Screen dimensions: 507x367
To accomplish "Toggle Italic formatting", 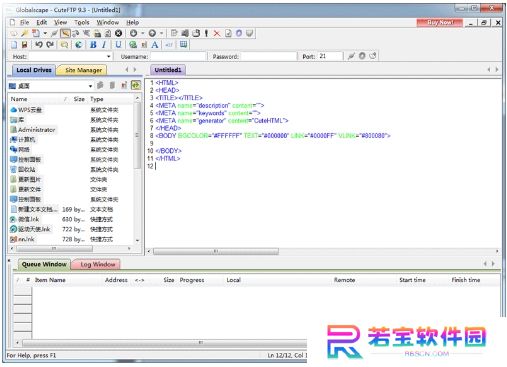I will tap(104, 45).
